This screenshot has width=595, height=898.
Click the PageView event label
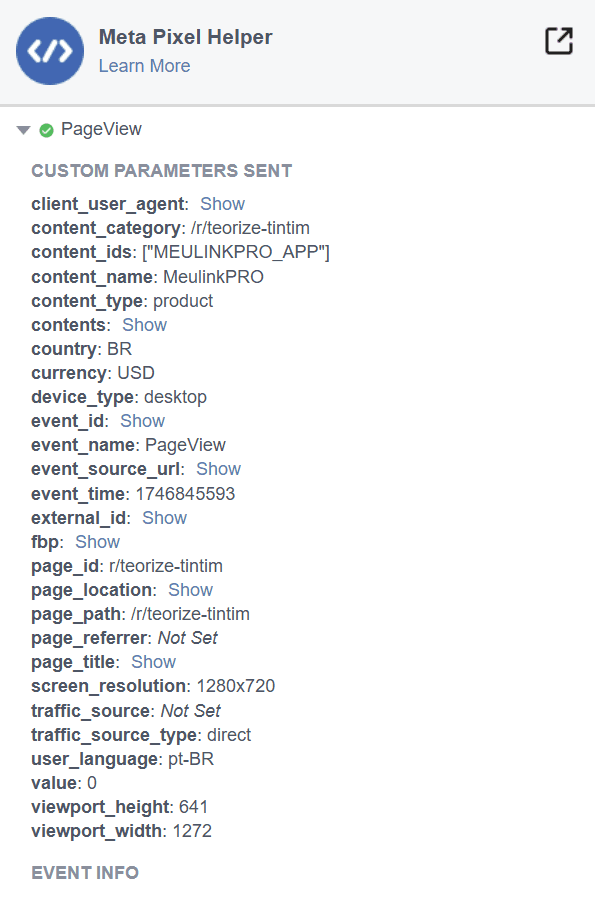pyautogui.click(x=101, y=129)
